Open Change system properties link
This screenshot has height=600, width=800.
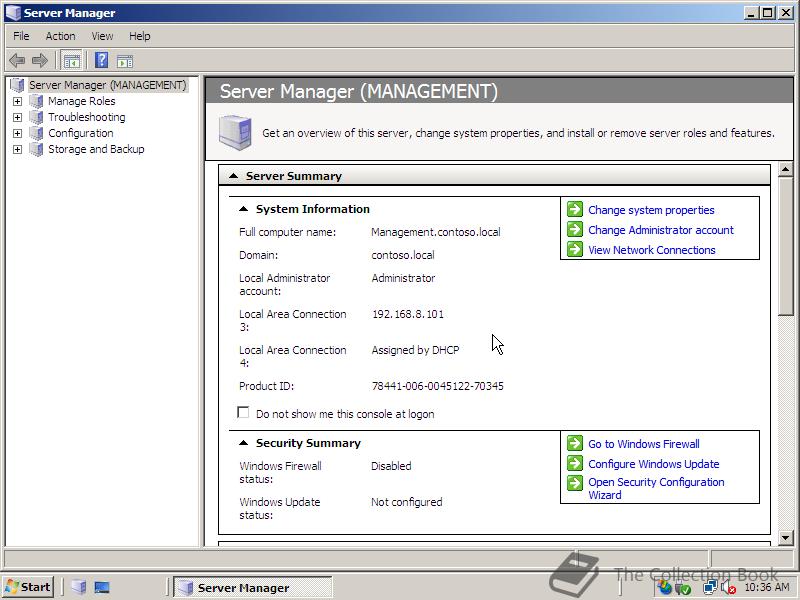click(651, 210)
